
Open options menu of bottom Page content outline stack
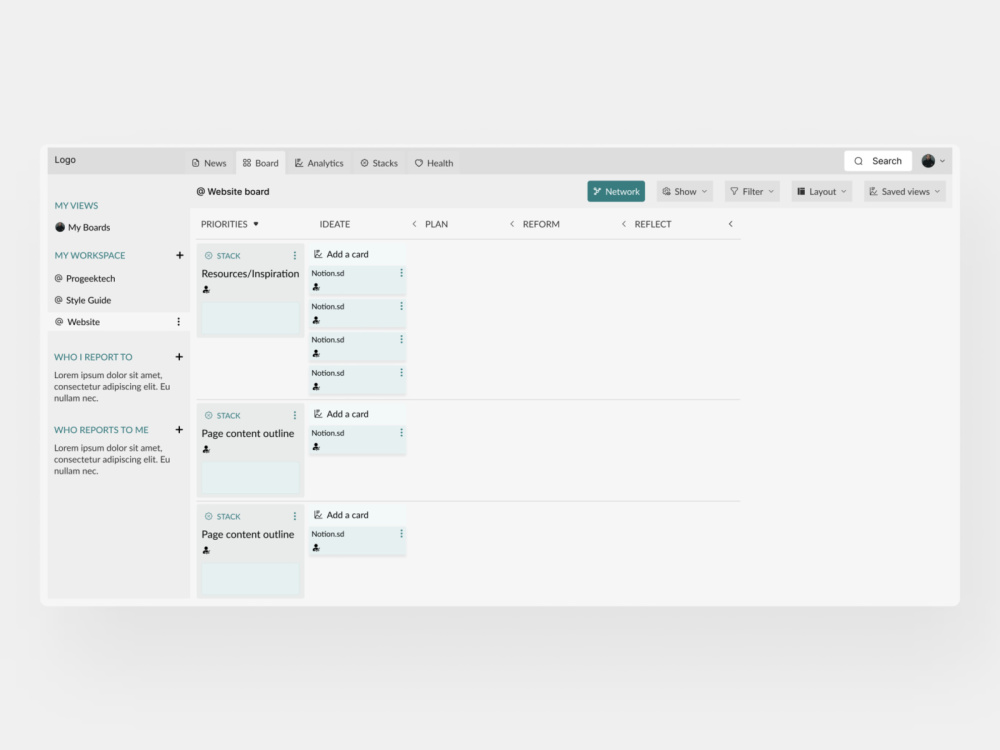(295, 517)
